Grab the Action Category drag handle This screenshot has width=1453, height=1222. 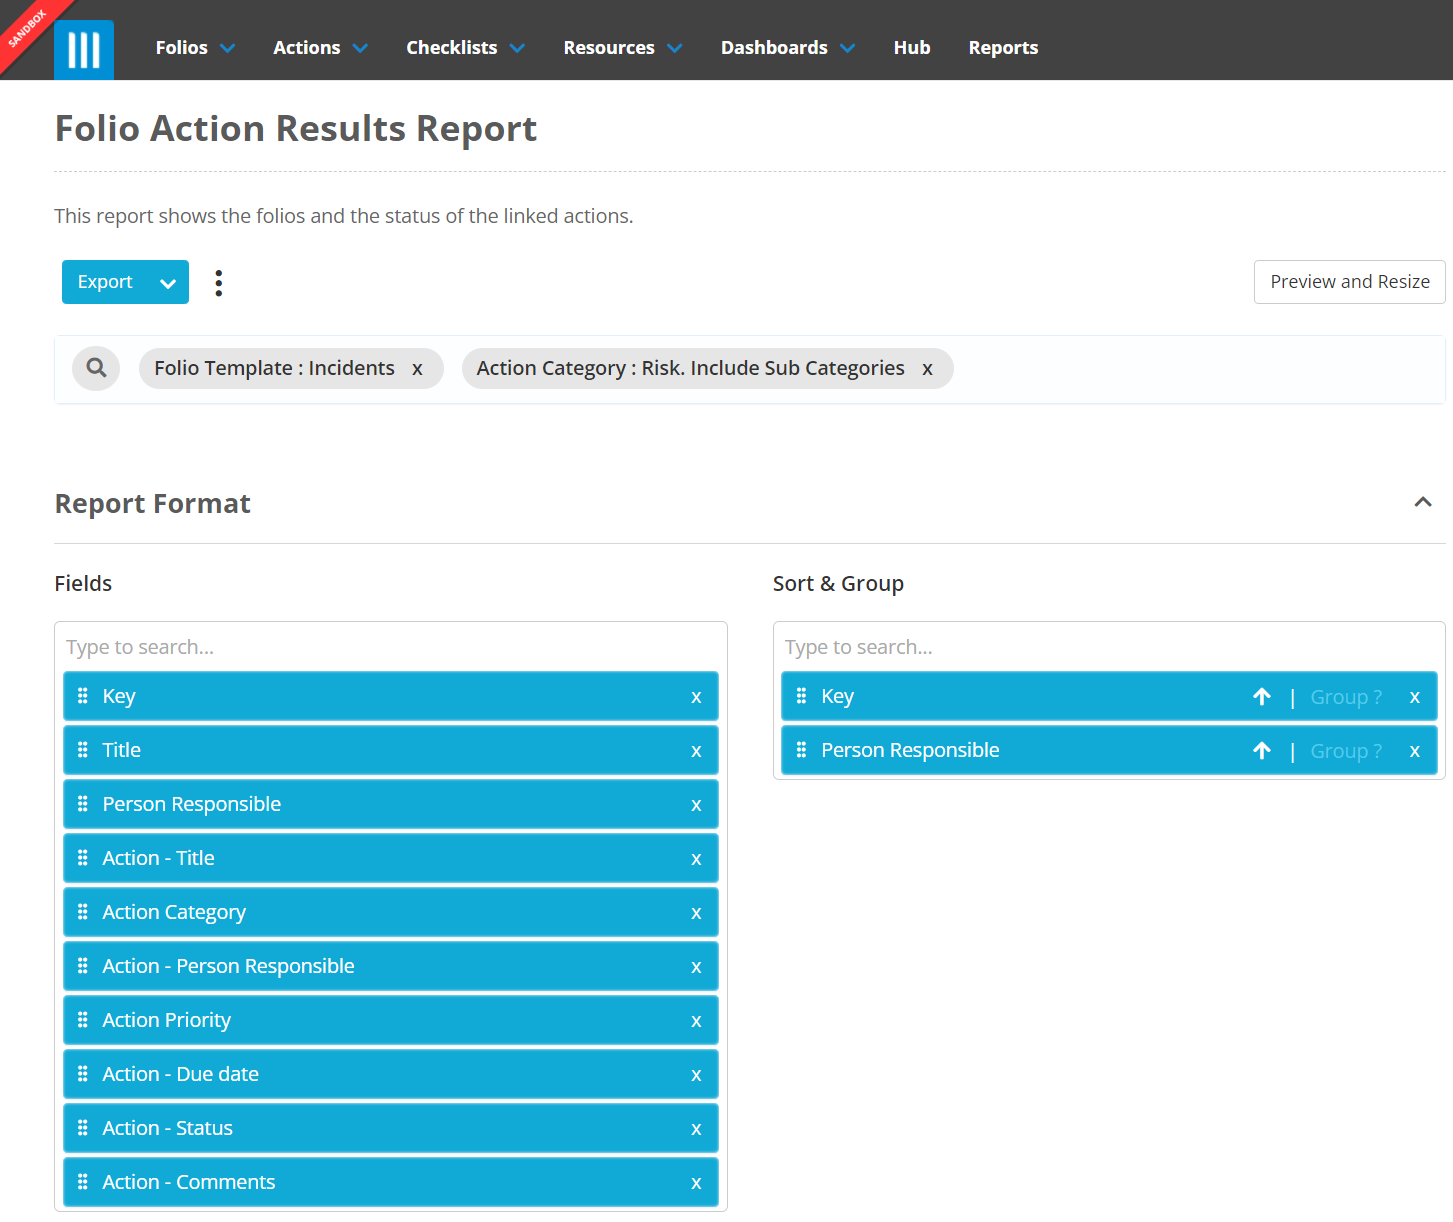tap(83, 912)
